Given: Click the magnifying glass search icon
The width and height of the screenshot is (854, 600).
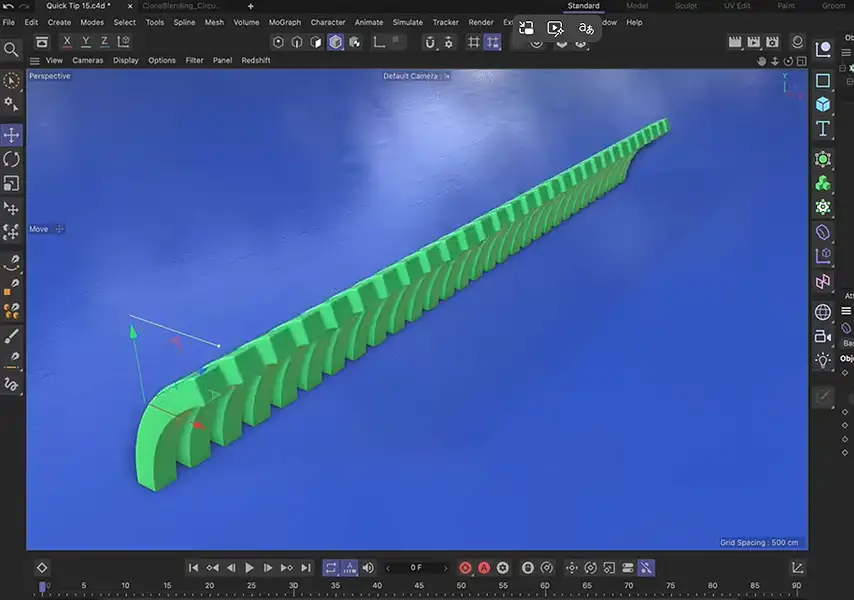Looking at the screenshot, I should coord(12,48).
